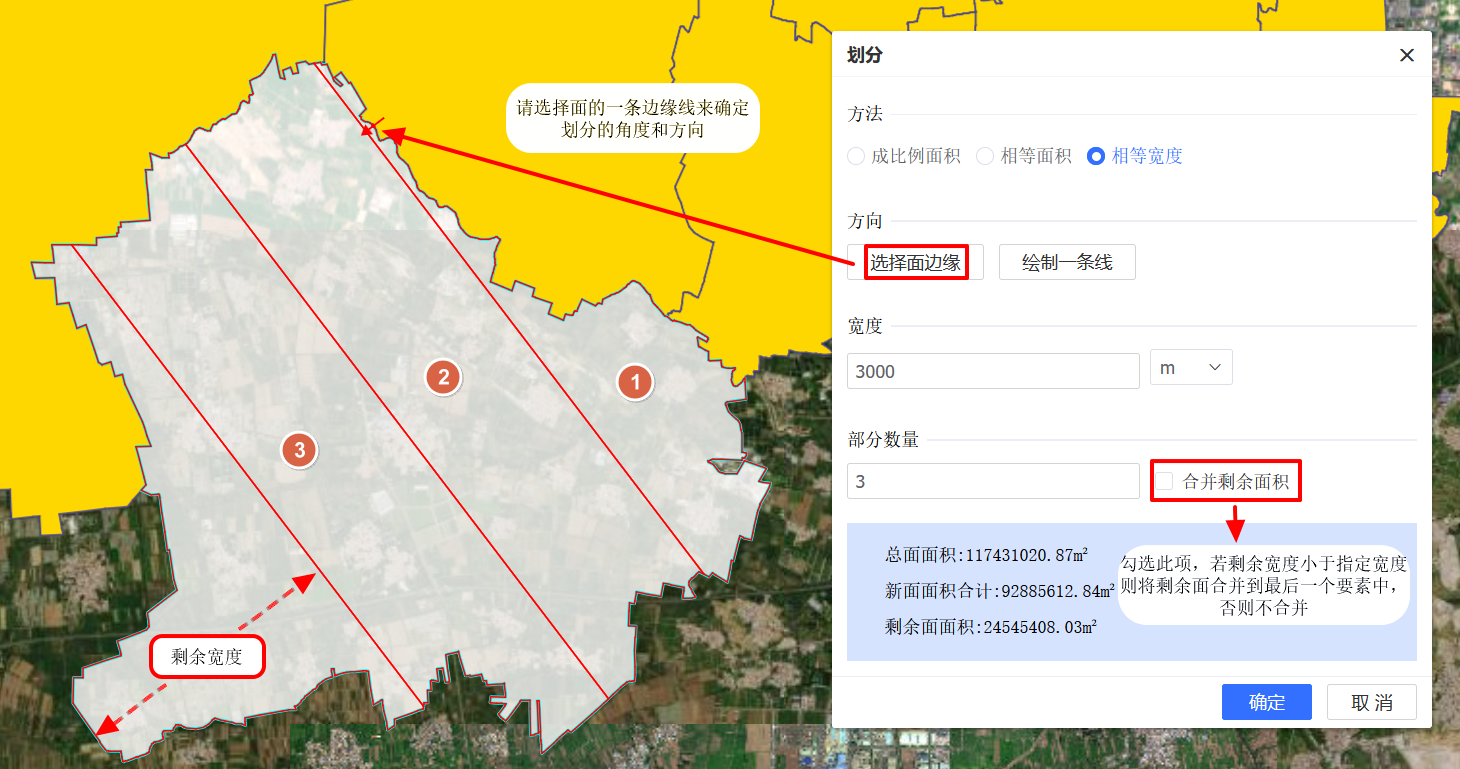
Task: Click map marker number 1
Action: (634, 382)
